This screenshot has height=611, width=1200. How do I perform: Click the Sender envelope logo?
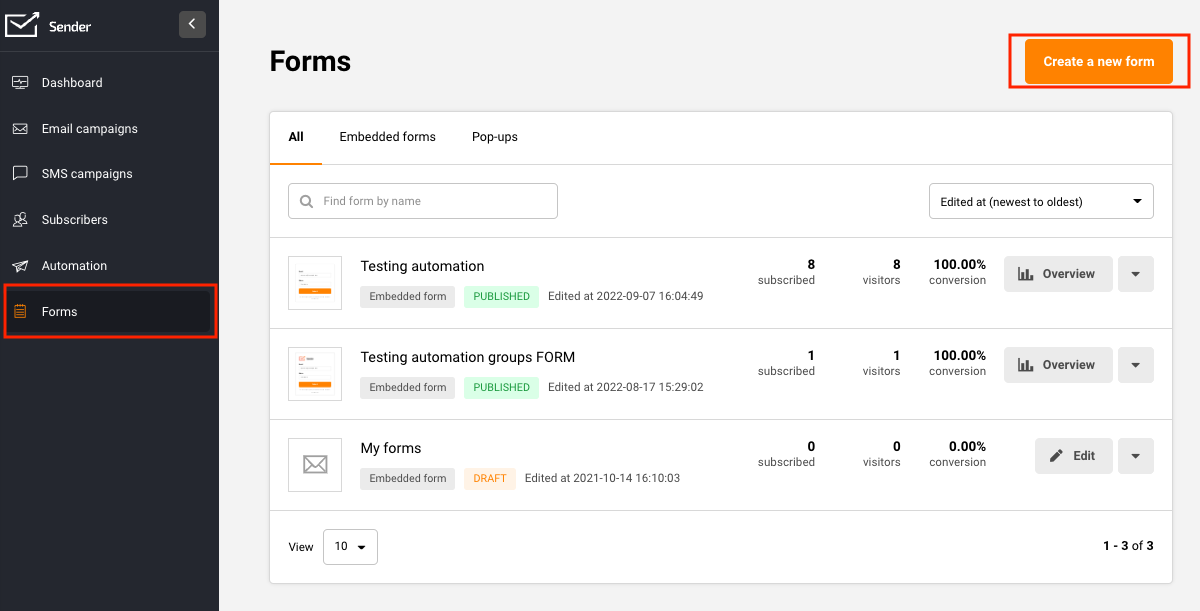22,25
